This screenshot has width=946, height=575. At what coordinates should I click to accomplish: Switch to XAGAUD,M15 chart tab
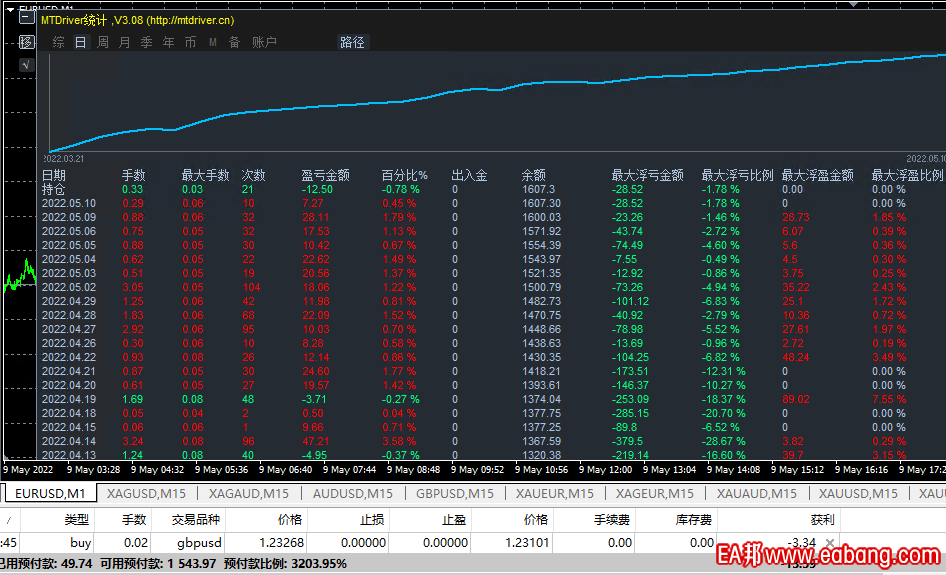click(249, 494)
